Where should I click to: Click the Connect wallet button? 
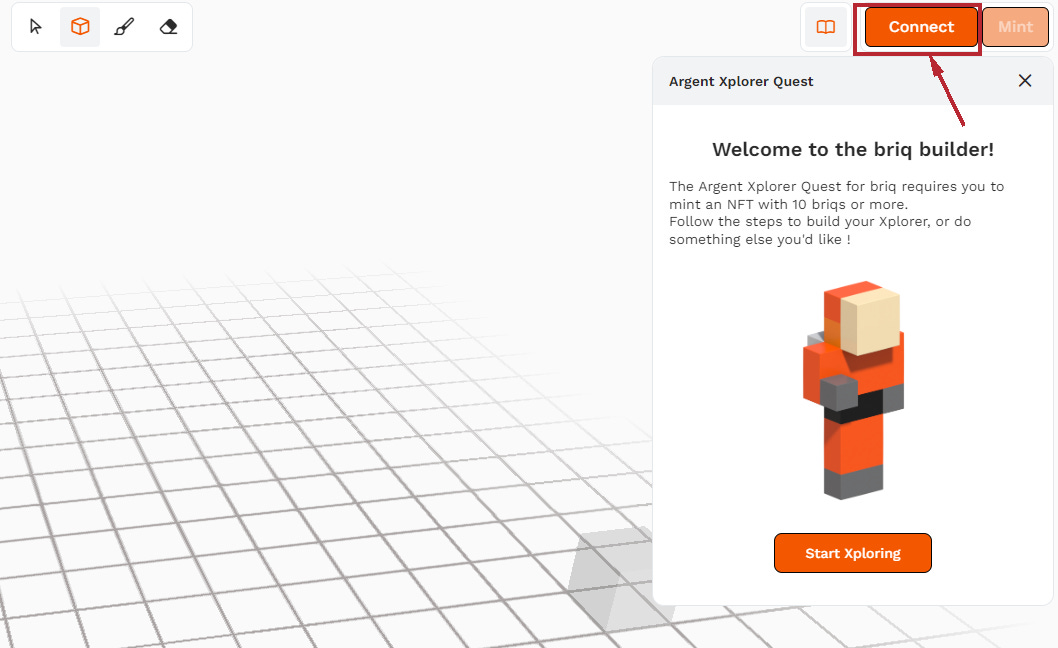coord(921,27)
